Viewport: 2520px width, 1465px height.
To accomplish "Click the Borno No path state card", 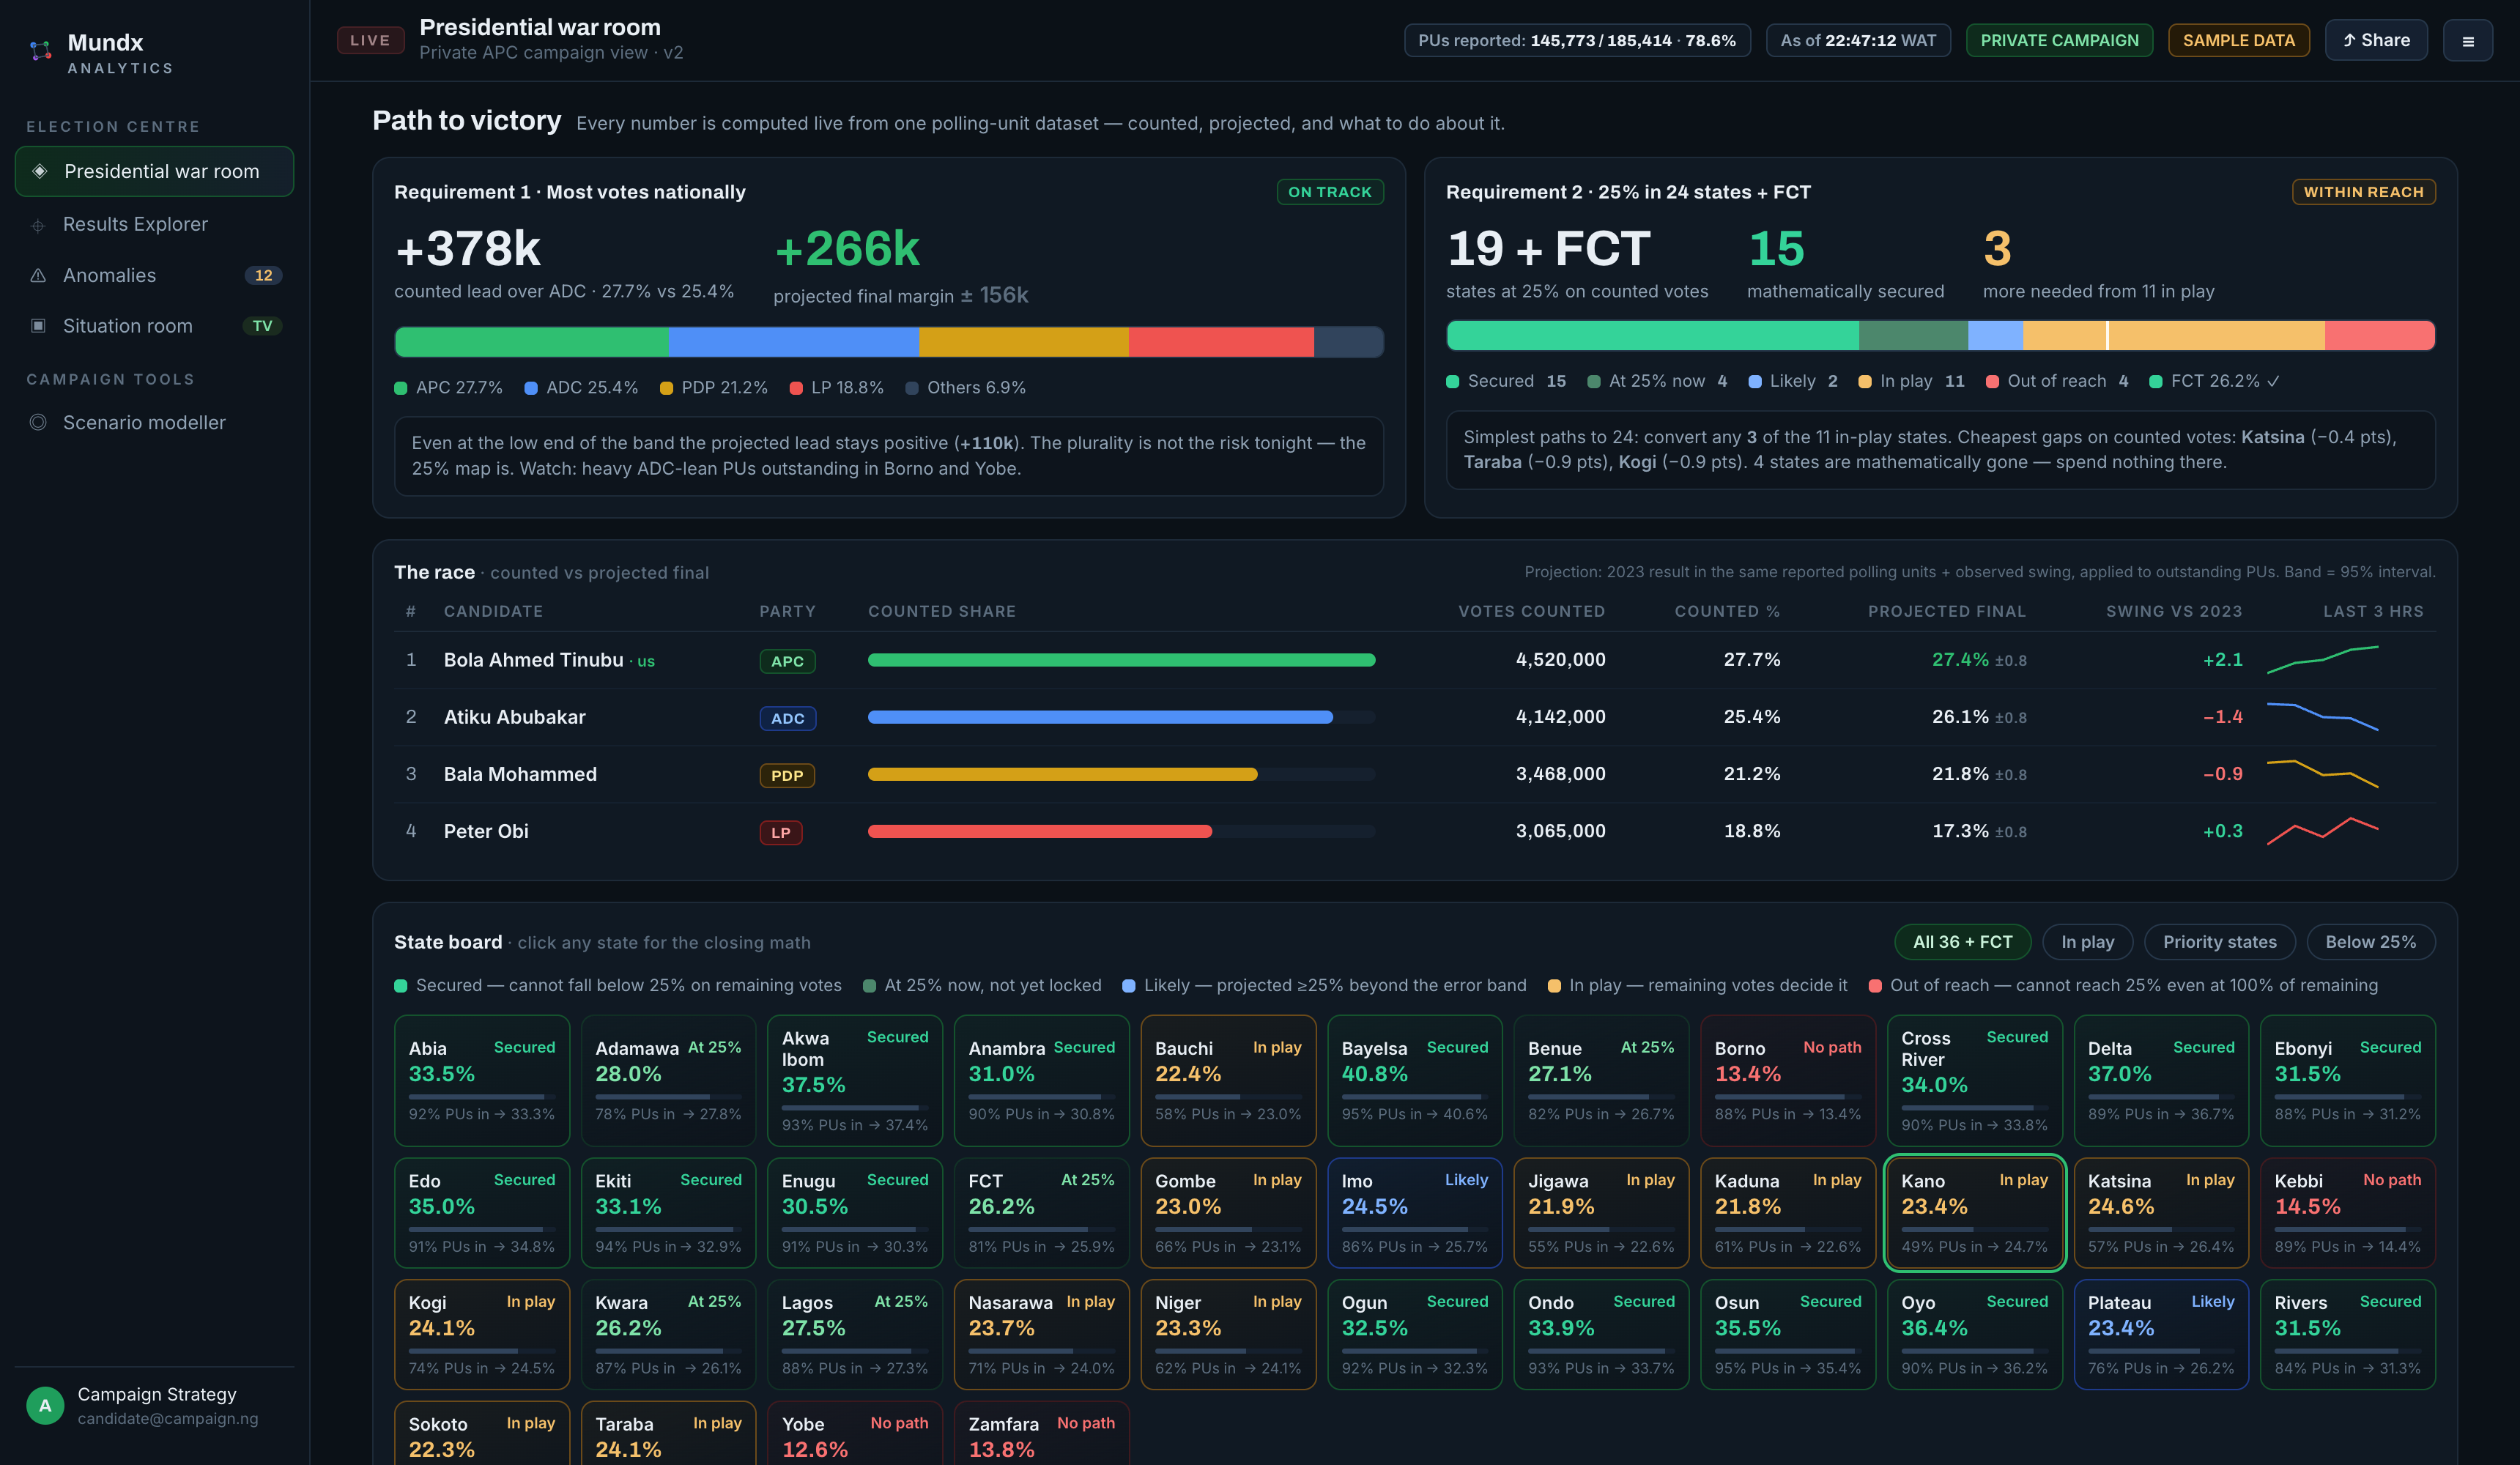I will (1787, 1080).
